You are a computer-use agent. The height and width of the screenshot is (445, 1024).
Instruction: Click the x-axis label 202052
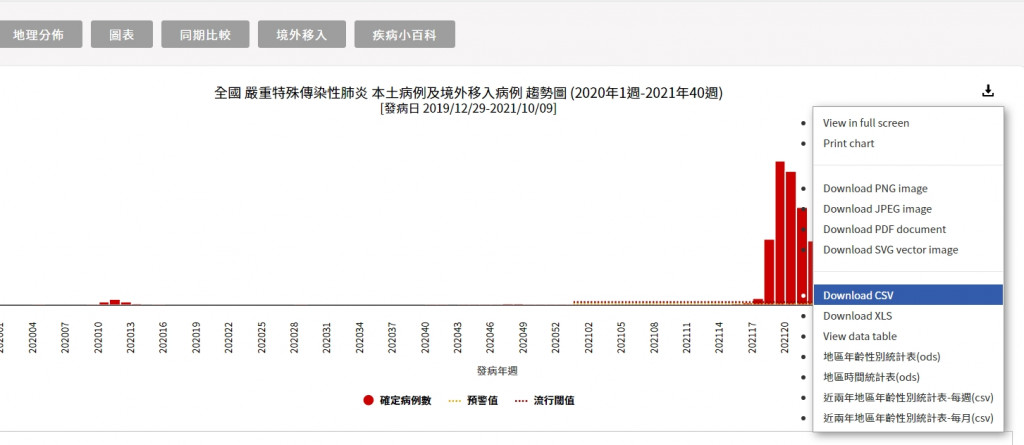pos(556,337)
